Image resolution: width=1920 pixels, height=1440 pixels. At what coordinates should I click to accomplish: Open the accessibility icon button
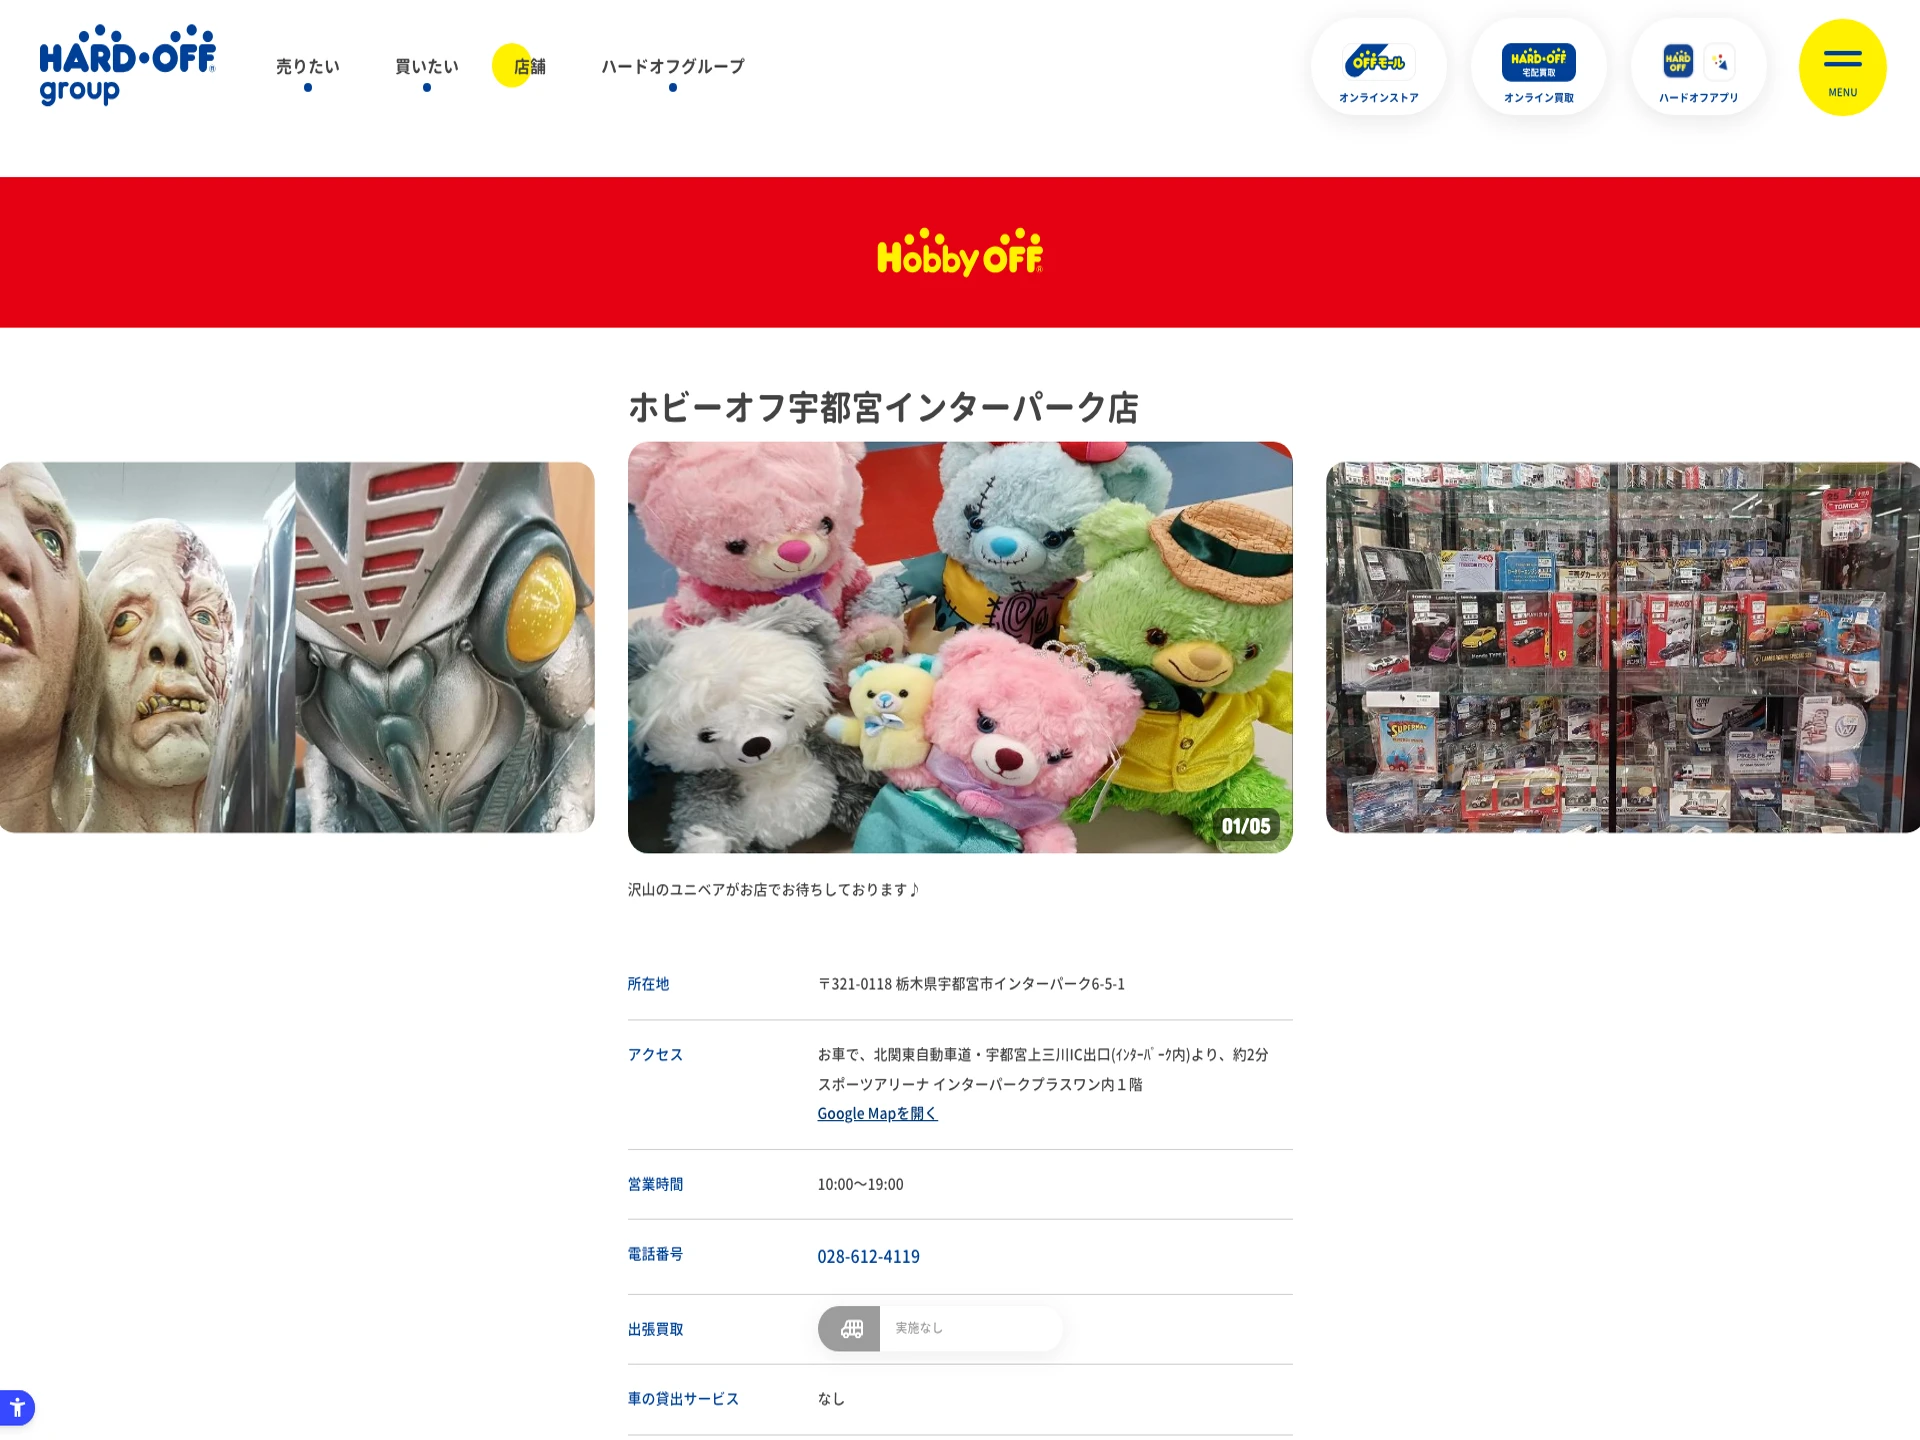[x=17, y=1407]
